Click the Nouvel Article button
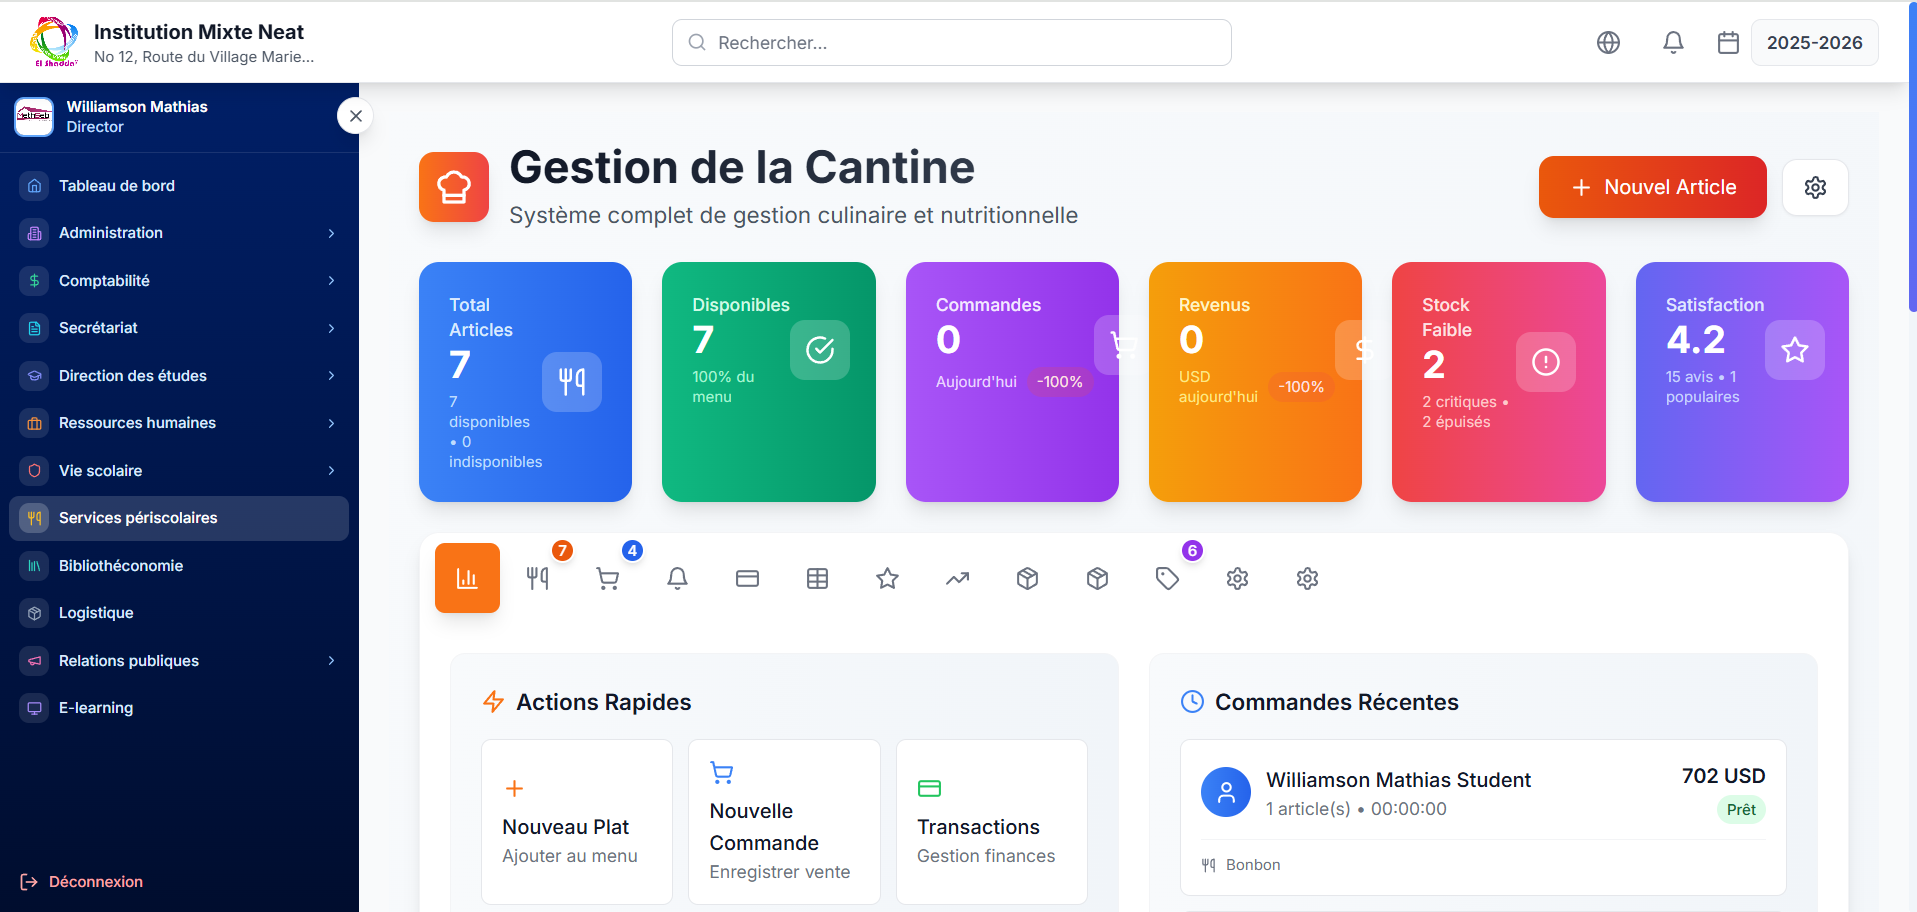Viewport: 1917px width, 912px height. (x=1652, y=187)
